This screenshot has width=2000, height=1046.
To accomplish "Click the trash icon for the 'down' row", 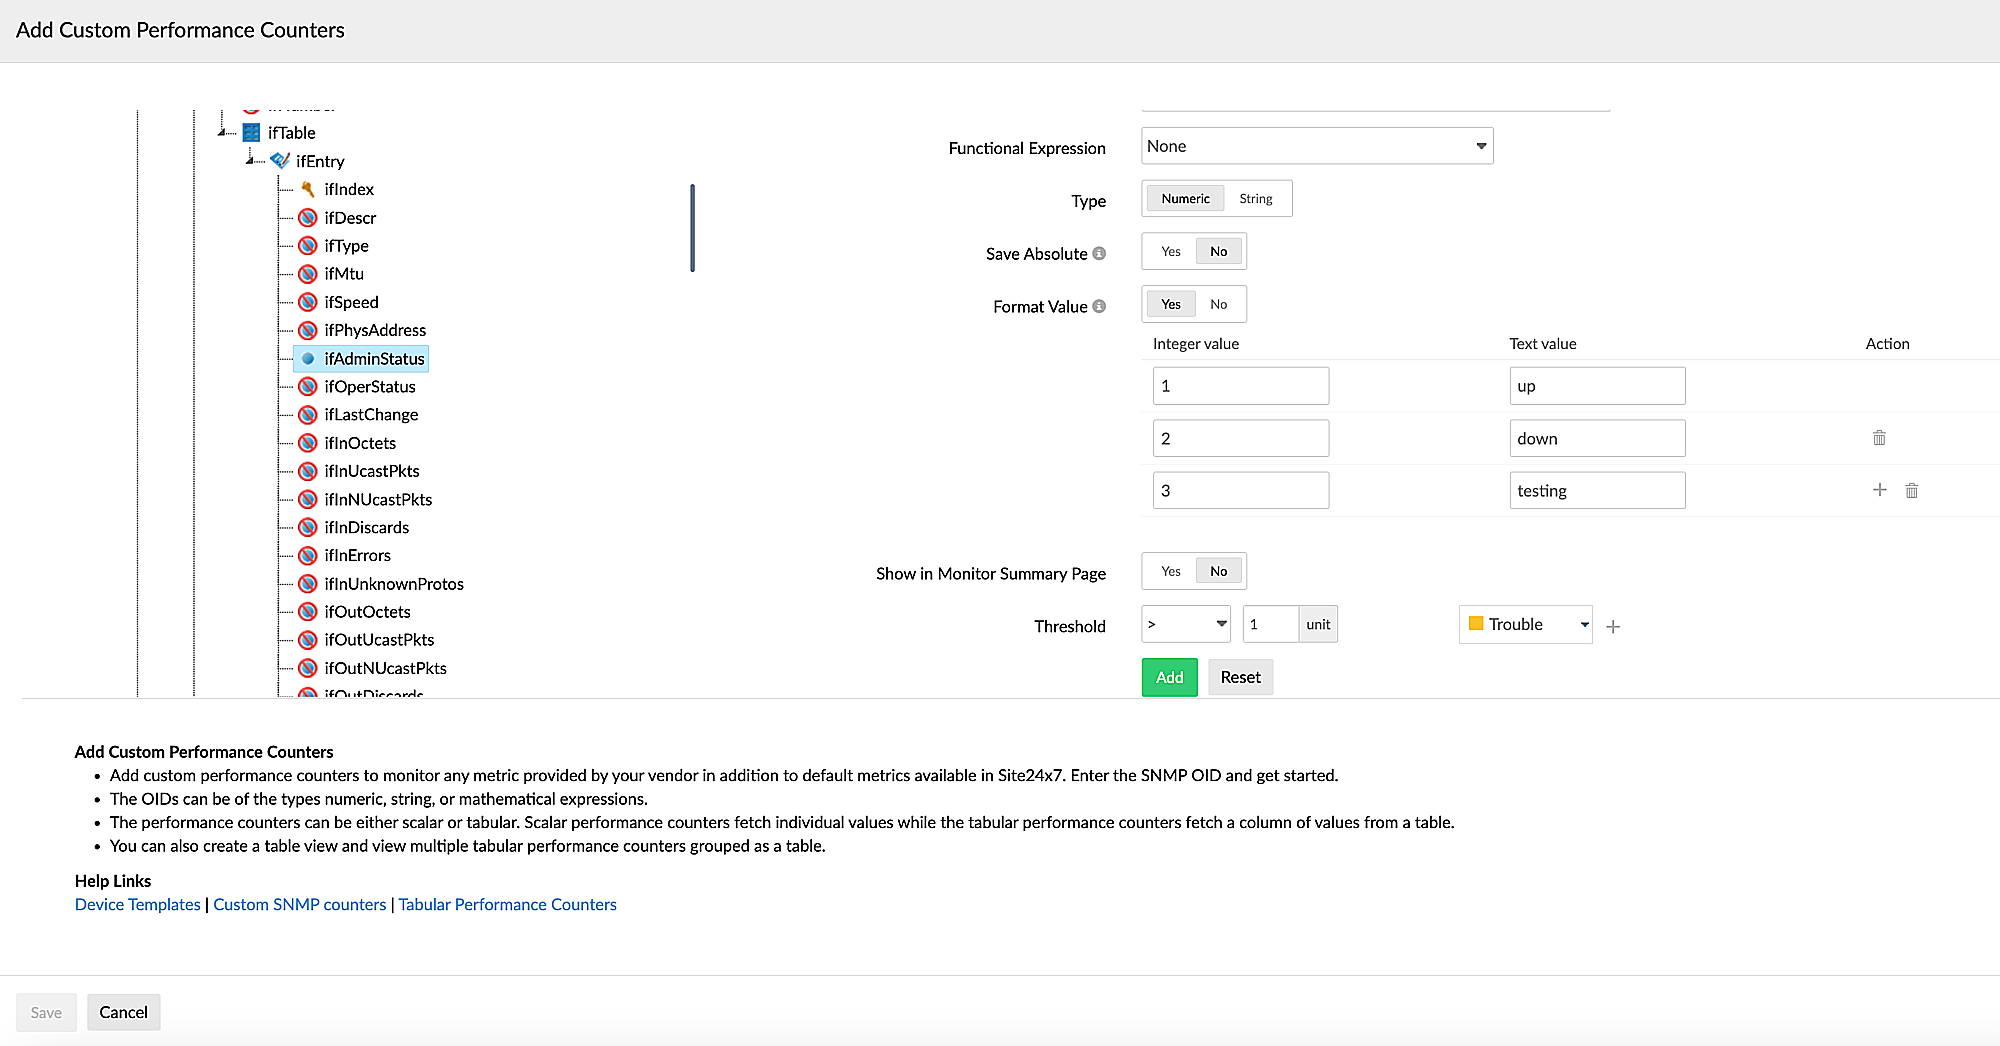I will (x=1879, y=438).
